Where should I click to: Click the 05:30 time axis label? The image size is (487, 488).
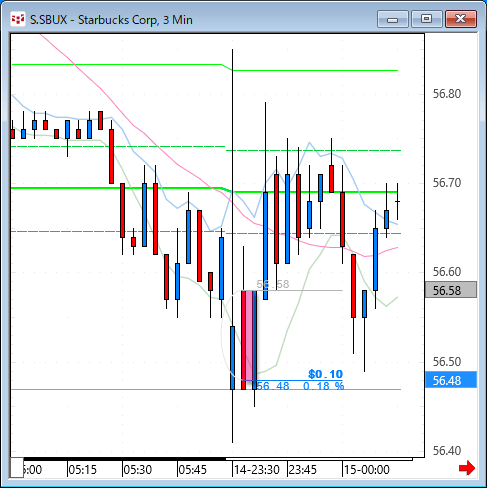[138, 470]
